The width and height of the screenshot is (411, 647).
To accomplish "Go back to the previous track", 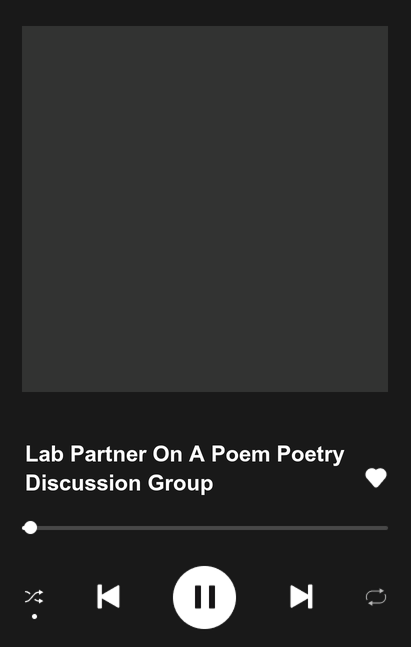I will (108, 597).
